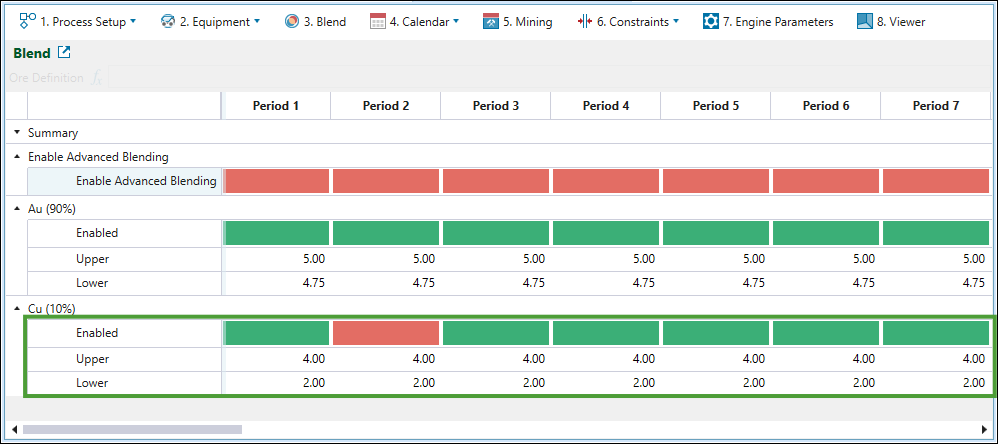
Task: Collapse the Au (90%) section
Action: pyautogui.click(x=16, y=208)
